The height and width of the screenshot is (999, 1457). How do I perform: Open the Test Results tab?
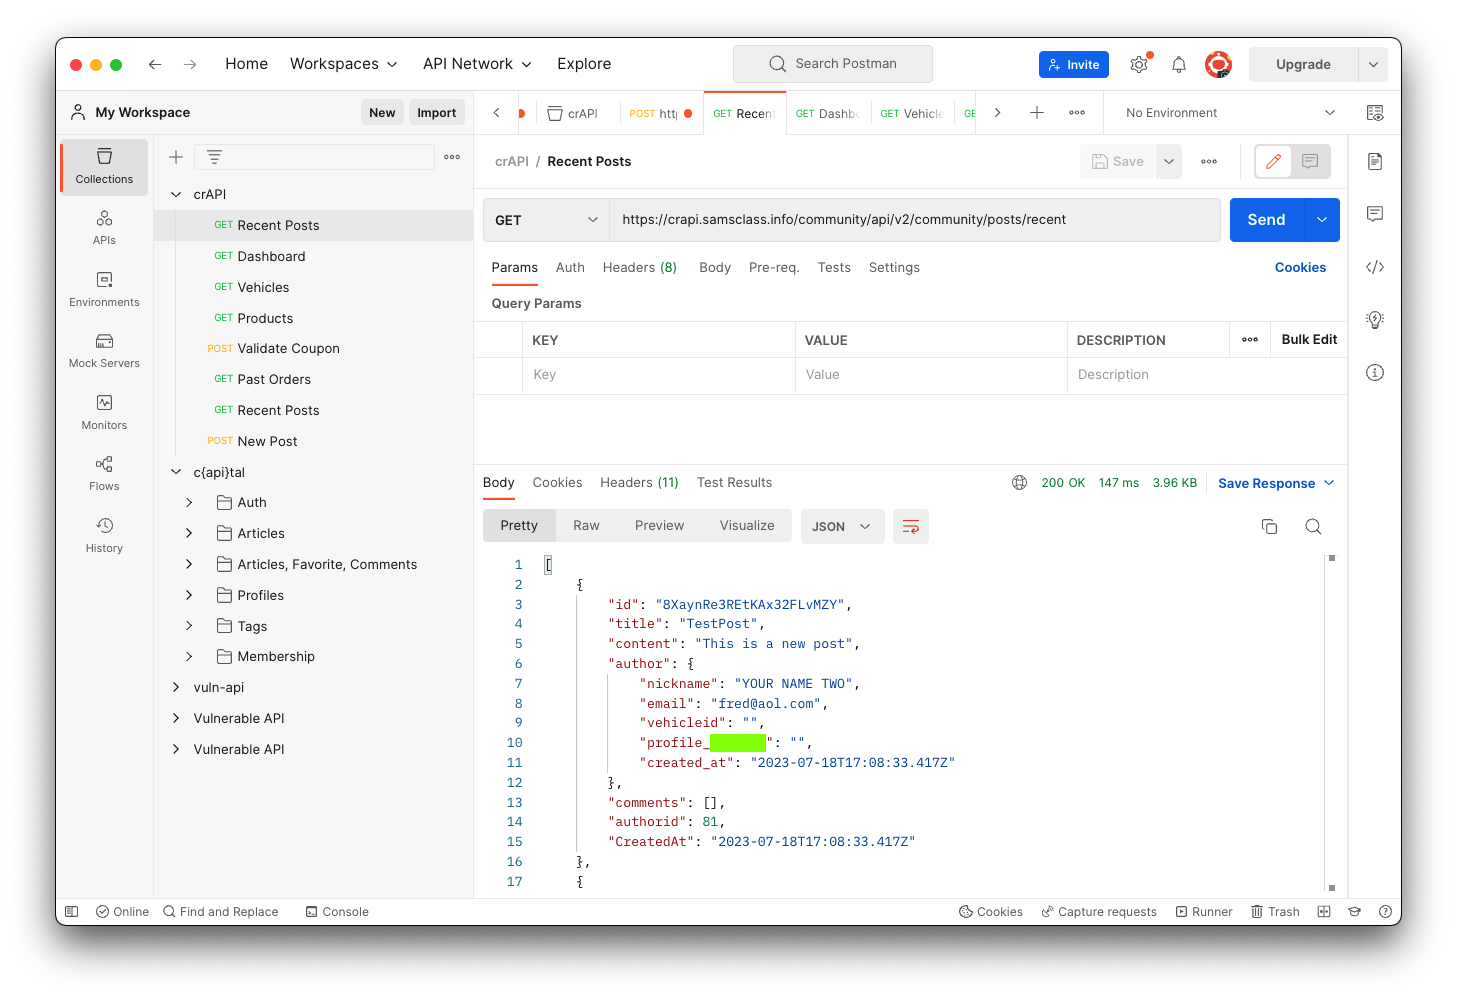coord(734,483)
